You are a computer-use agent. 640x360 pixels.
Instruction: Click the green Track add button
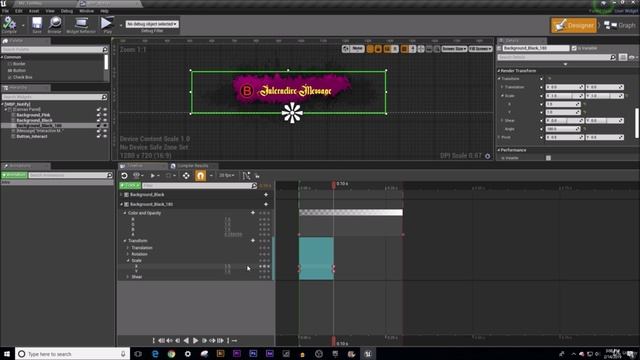129,185
